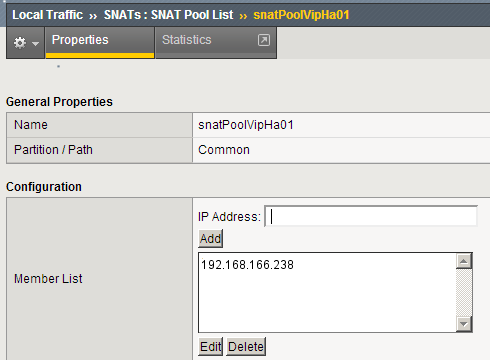Click the first breadcrumb separator arrows
Viewport: 490px width, 360px height.
click(x=93, y=16)
